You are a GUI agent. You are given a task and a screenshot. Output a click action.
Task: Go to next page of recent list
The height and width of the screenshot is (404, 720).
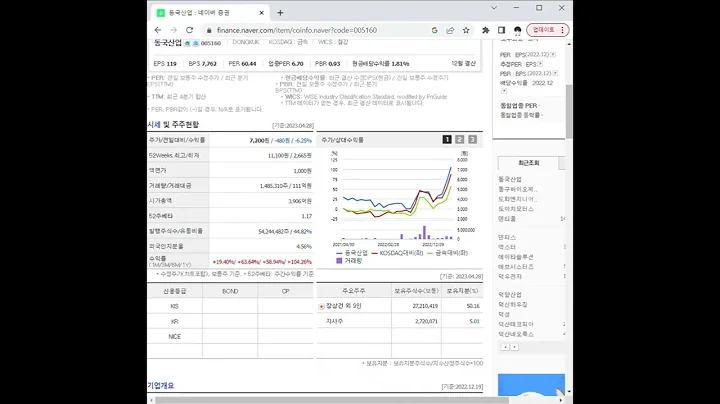coord(515,347)
